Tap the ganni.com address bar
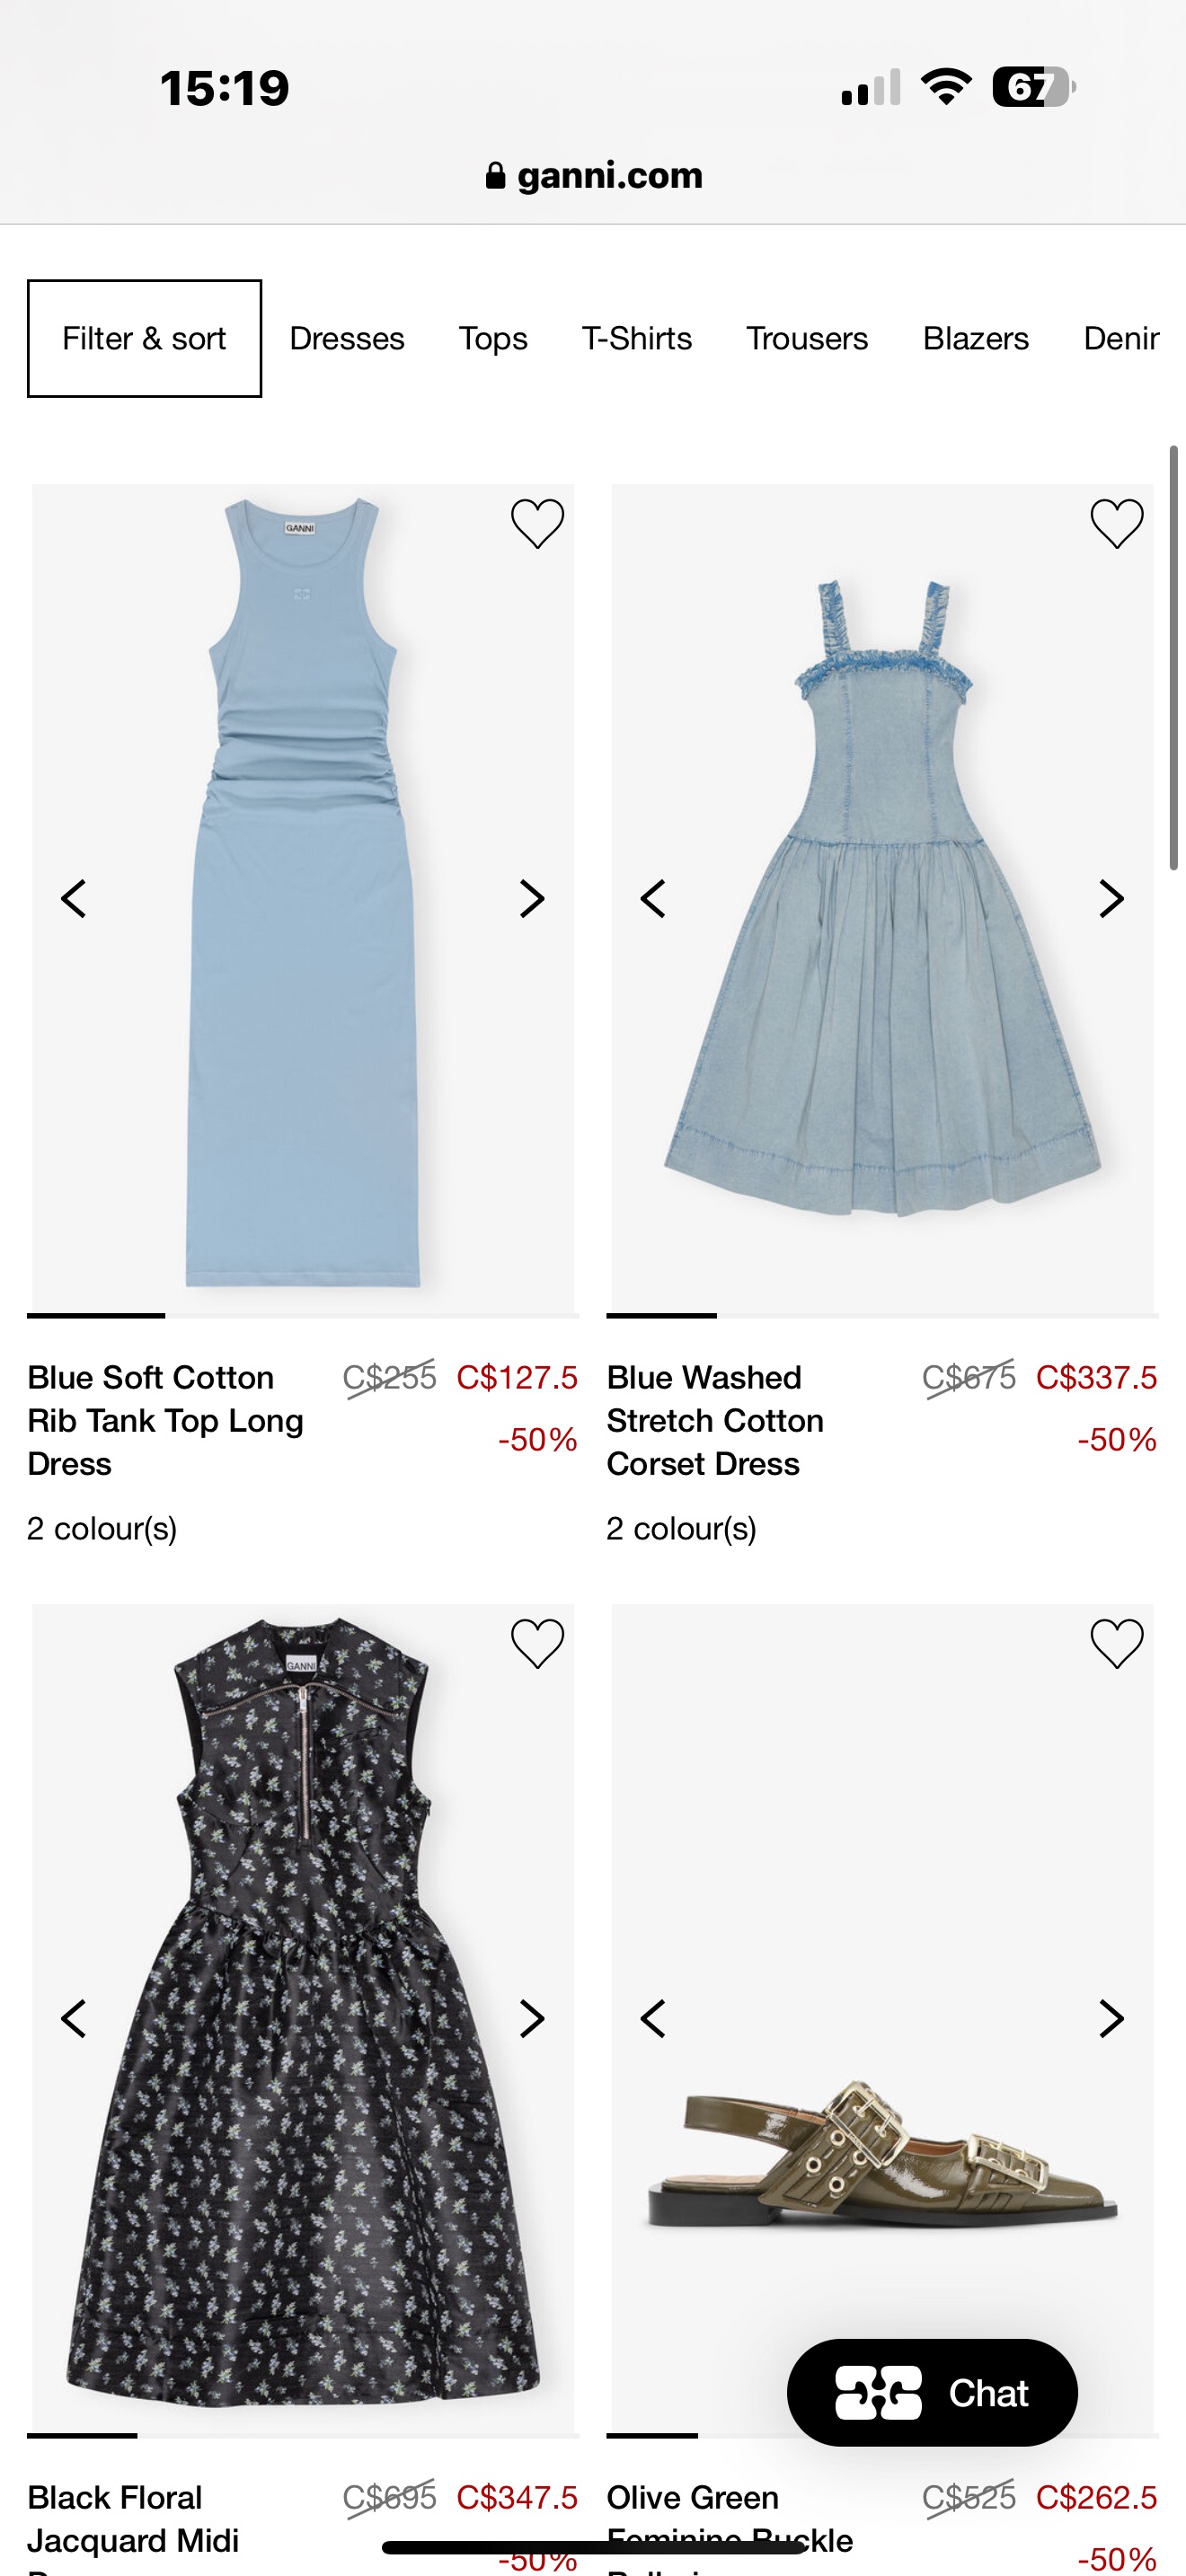The image size is (1186, 2576). pos(594,176)
